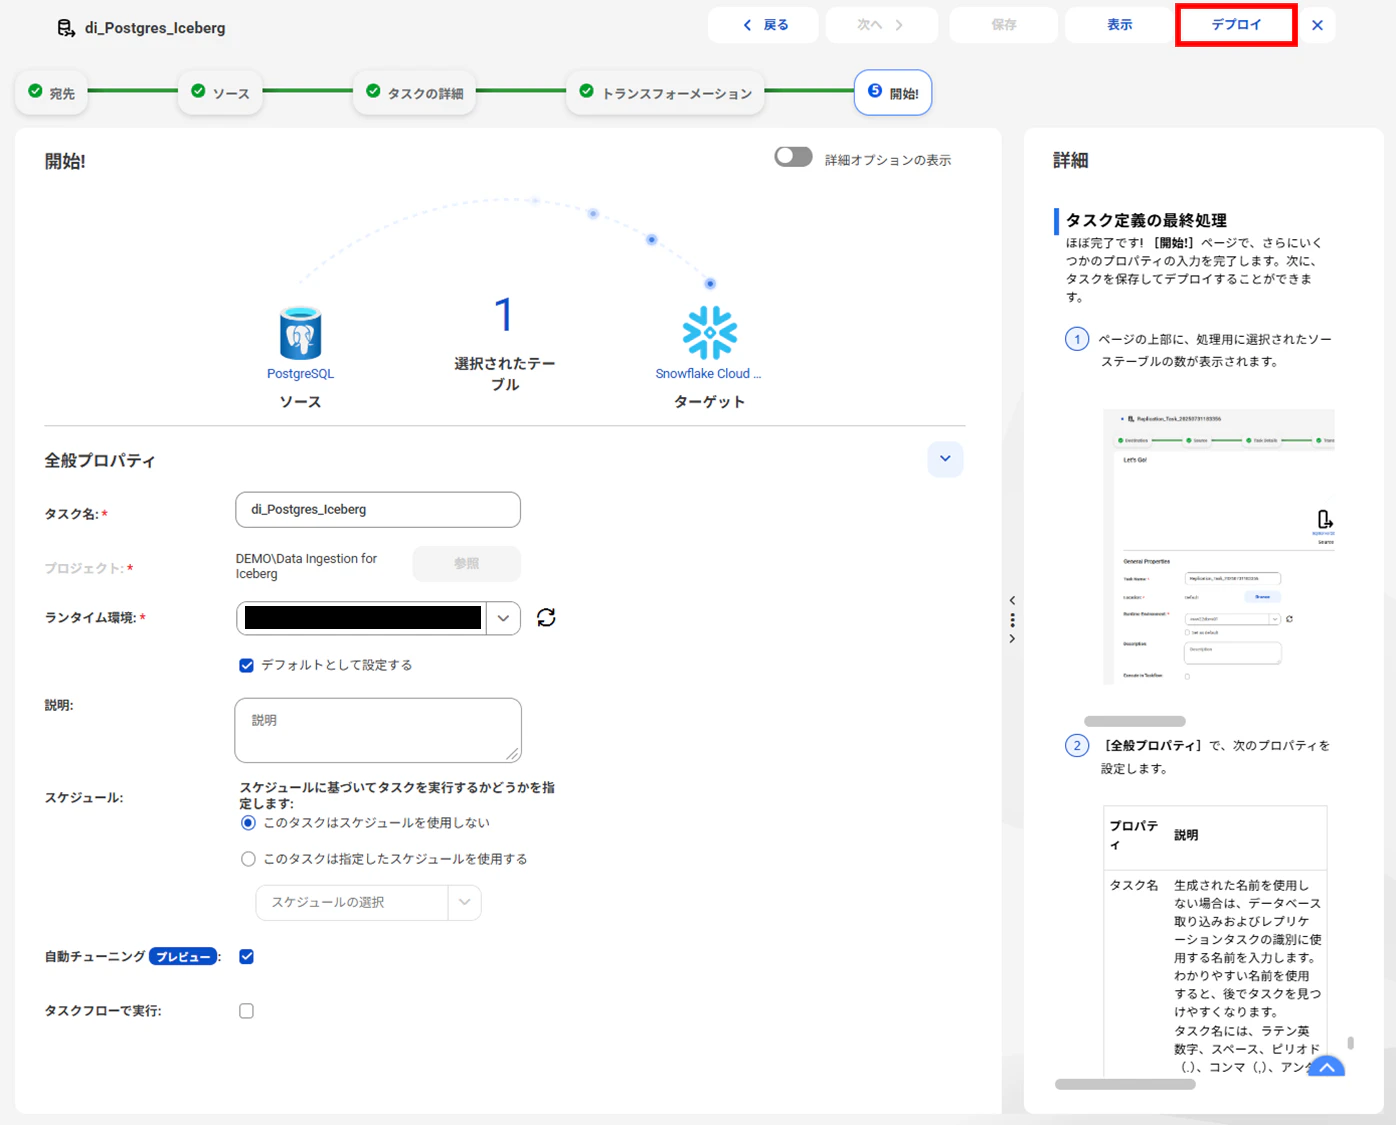This screenshot has height=1125, width=1396.
Task: Select このタスクは指定したスケジュールを使用する radio
Action: [248, 859]
